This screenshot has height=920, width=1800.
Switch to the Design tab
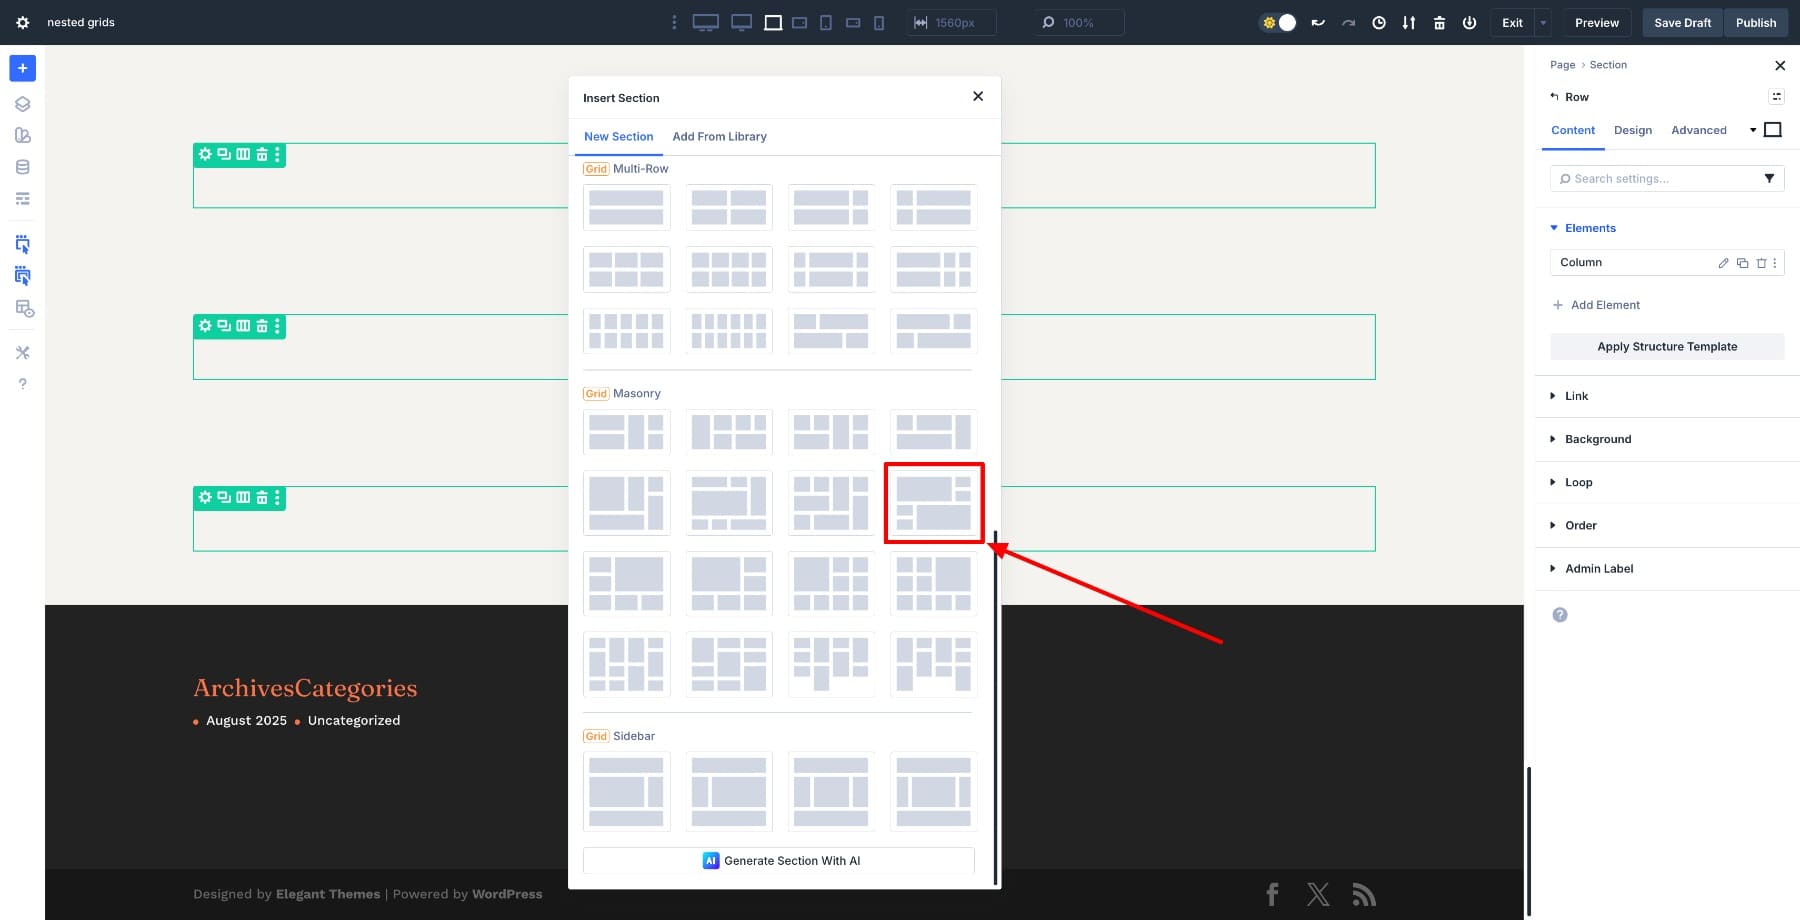[1633, 130]
